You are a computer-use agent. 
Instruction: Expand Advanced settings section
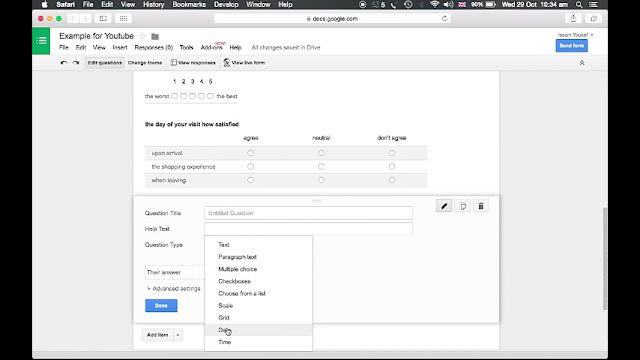pyautogui.click(x=174, y=289)
